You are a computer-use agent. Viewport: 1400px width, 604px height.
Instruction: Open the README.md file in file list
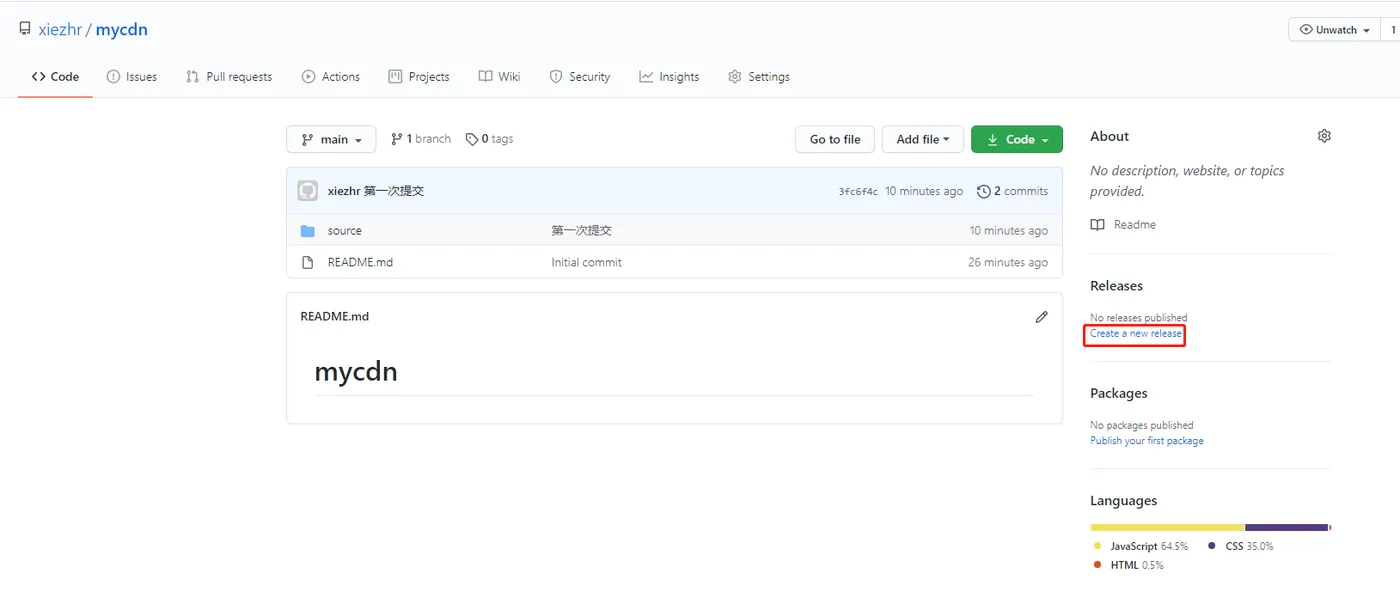(x=360, y=262)
